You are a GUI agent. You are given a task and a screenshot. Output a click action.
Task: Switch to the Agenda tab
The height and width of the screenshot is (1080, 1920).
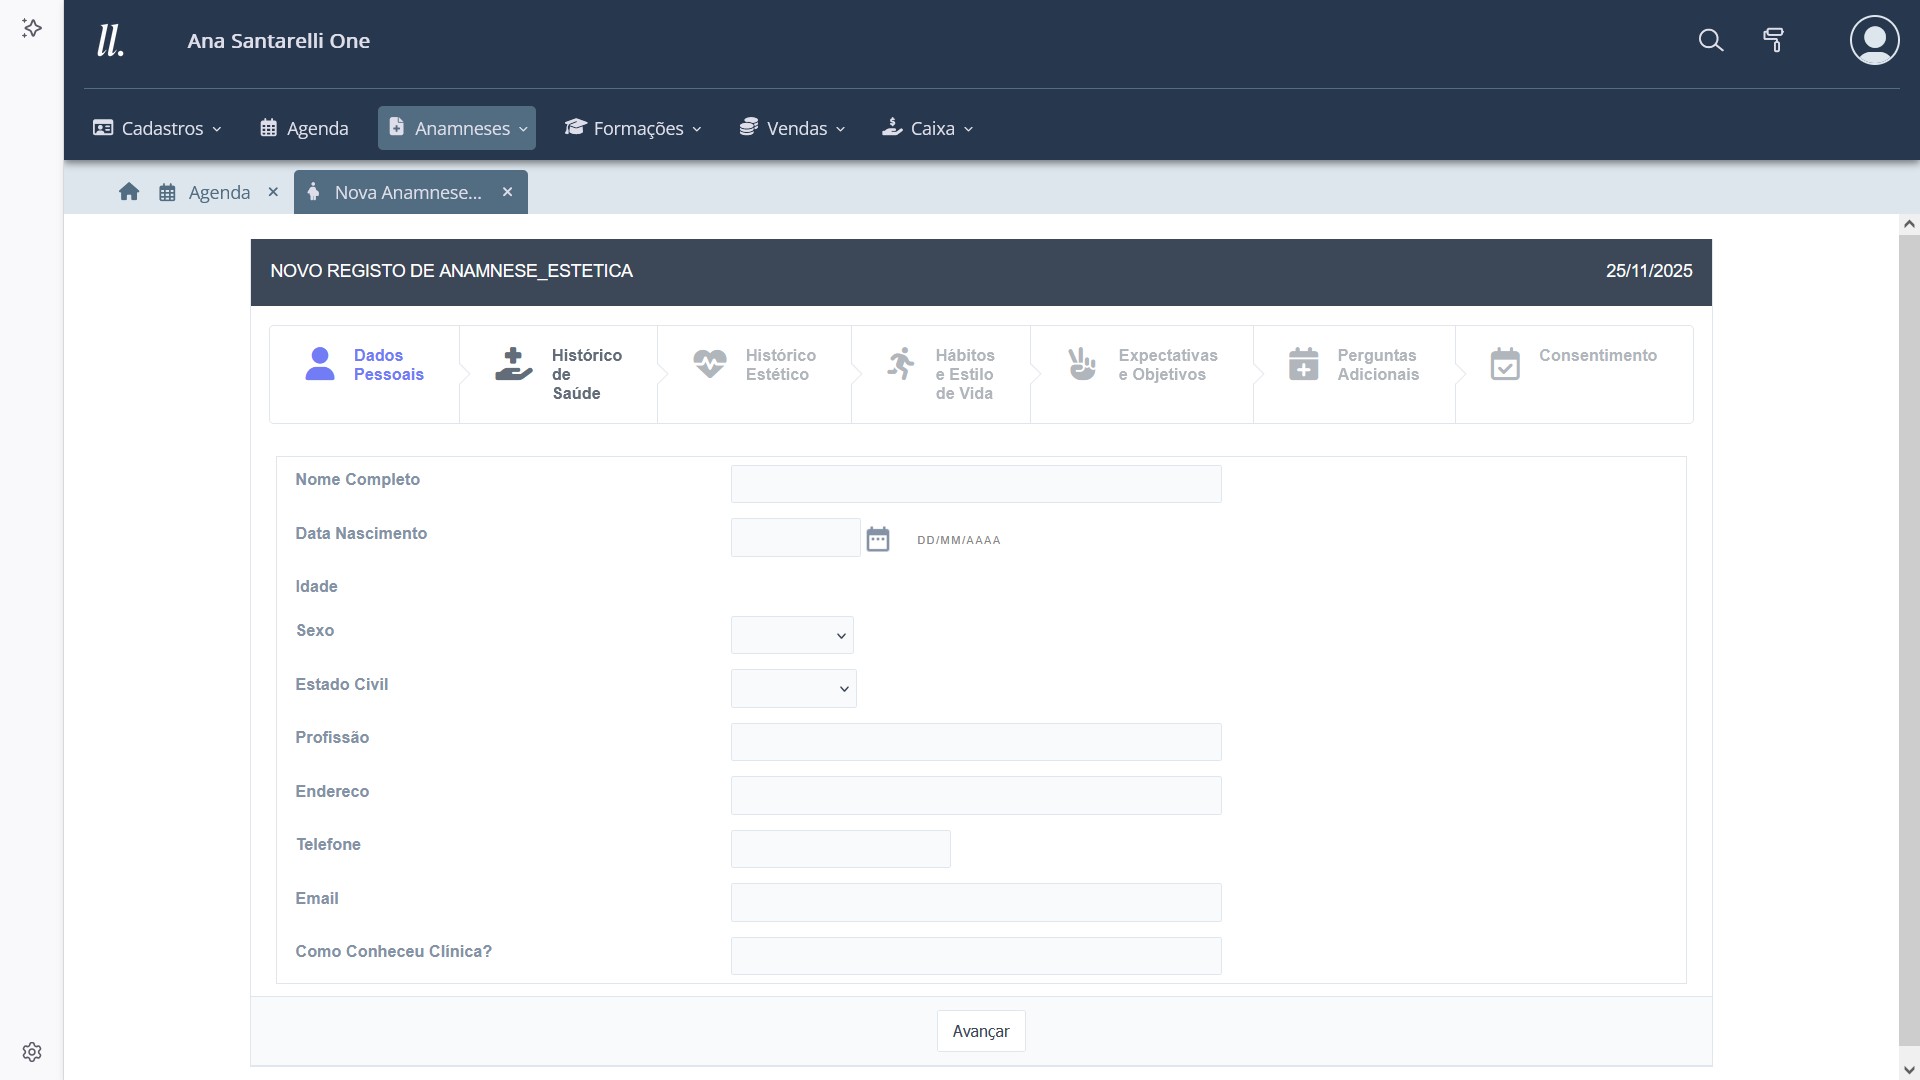218,192
